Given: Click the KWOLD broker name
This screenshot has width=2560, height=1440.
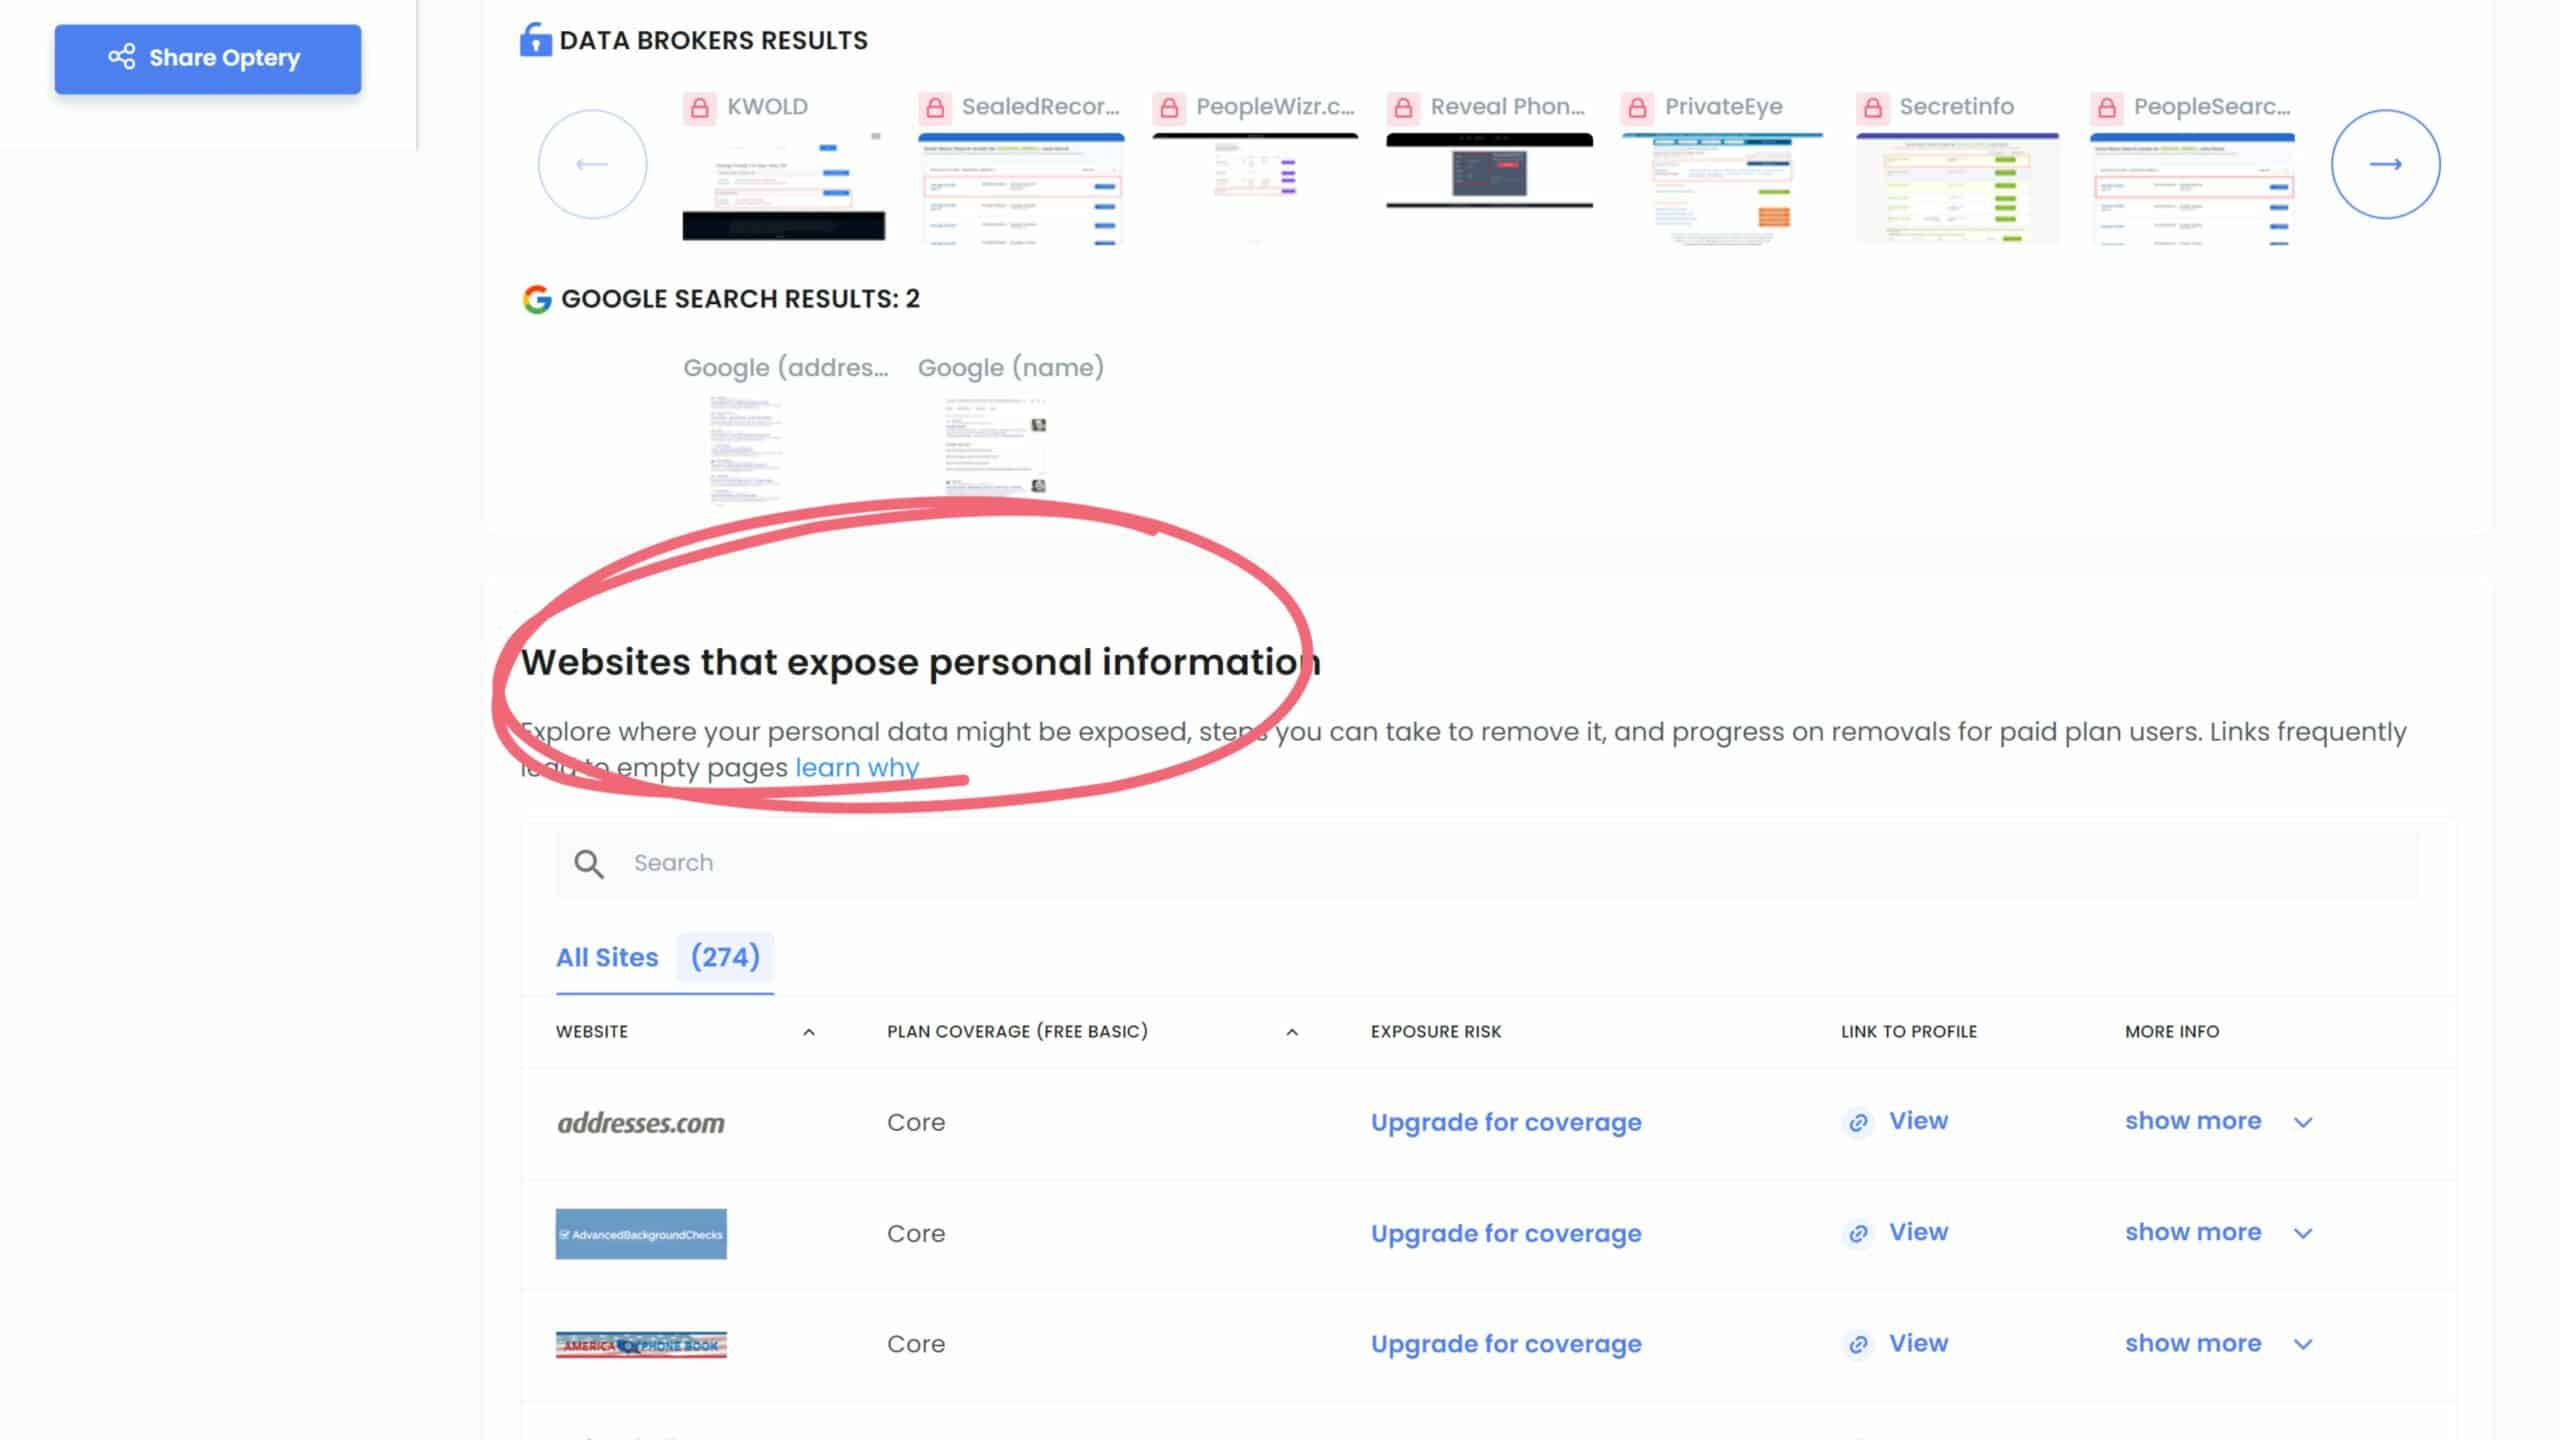Looking at the screenshot, I should click(x=767, y=106).
